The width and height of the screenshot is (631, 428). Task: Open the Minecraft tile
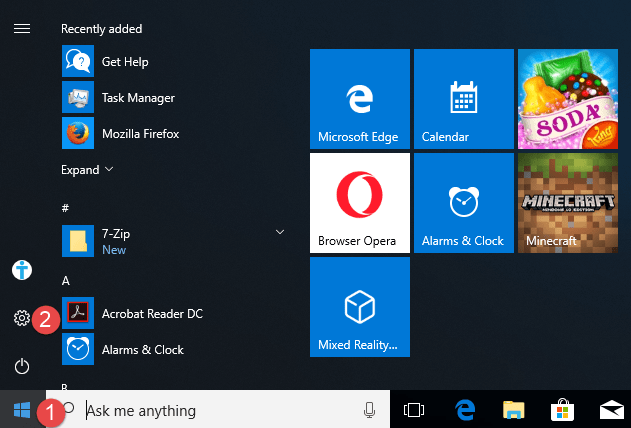pyautogui.click(x=567, y=202)
